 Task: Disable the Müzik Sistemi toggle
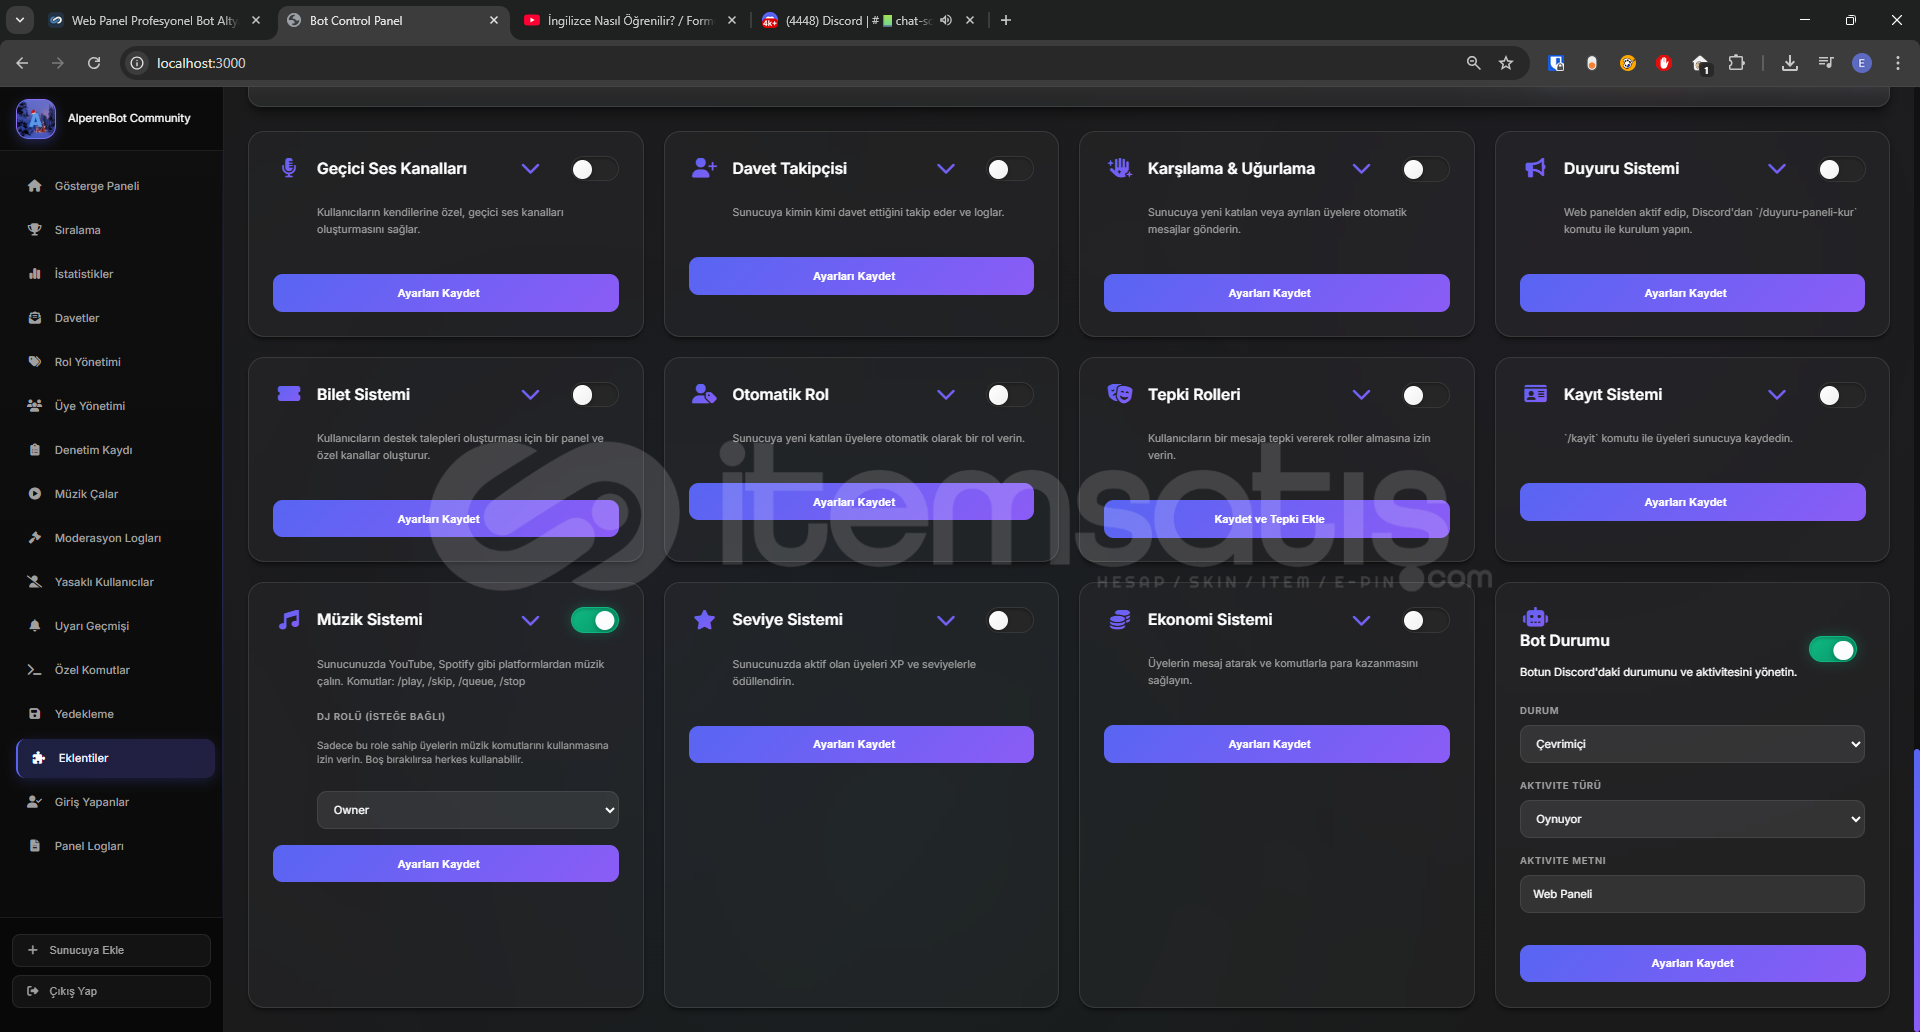[594, 621]
